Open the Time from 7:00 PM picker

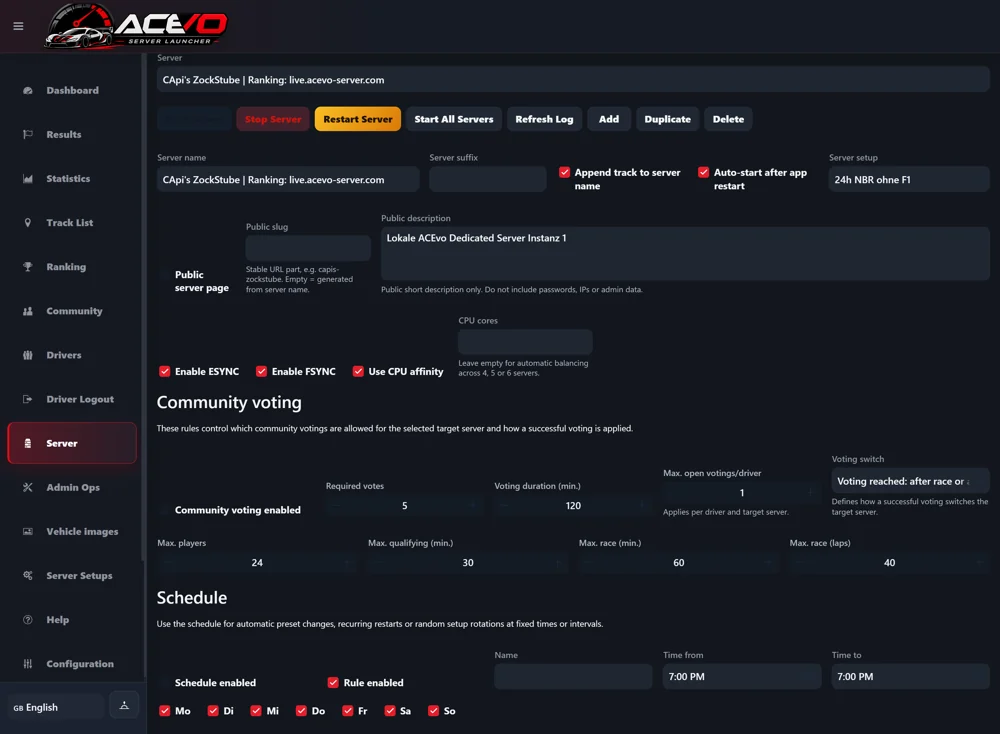pyautogui.click(x=742, y=677)
